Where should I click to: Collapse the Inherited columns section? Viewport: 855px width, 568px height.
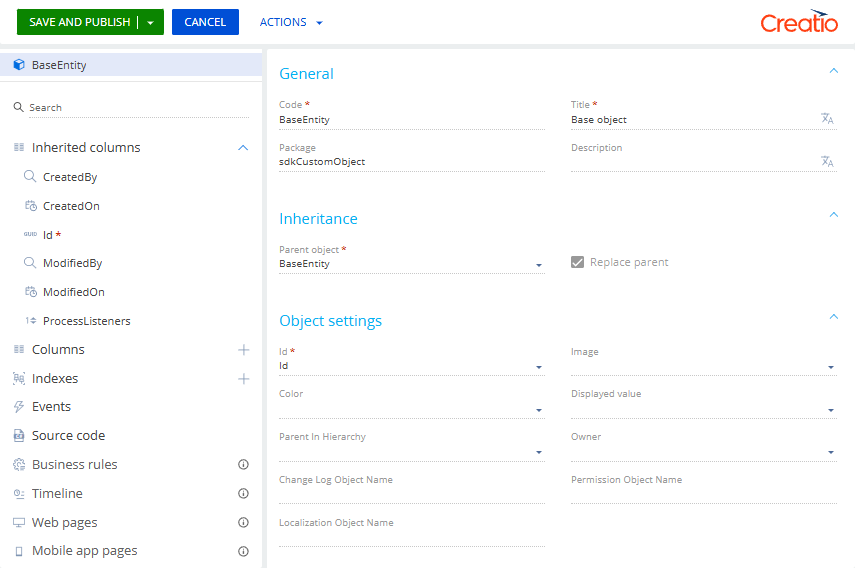(x=243, y=148)
